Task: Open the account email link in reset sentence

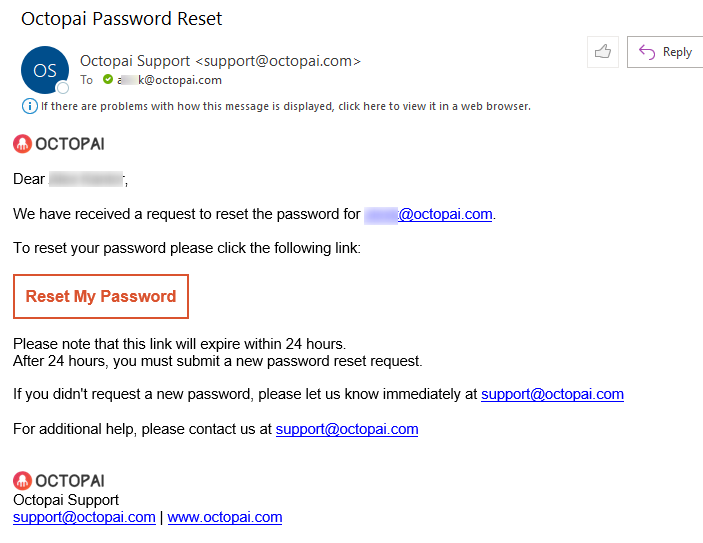Action: click(429, 214)
